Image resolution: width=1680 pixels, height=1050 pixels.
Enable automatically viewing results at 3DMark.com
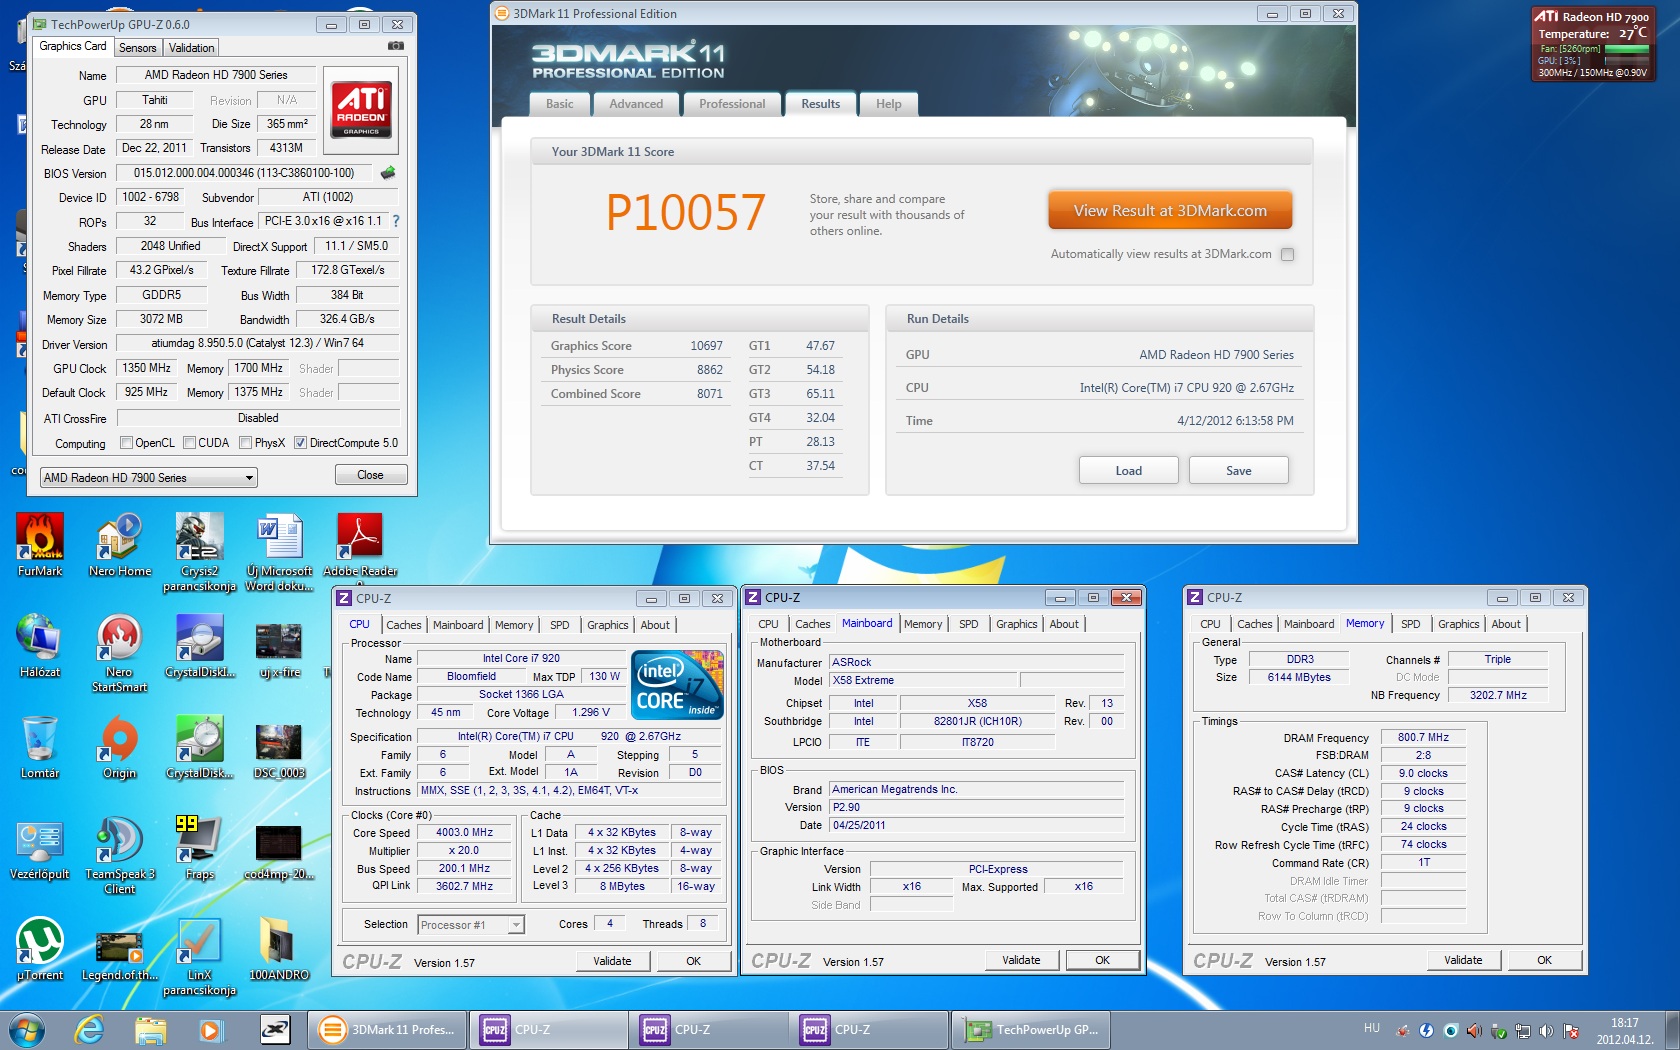(x=1288, y=254)
